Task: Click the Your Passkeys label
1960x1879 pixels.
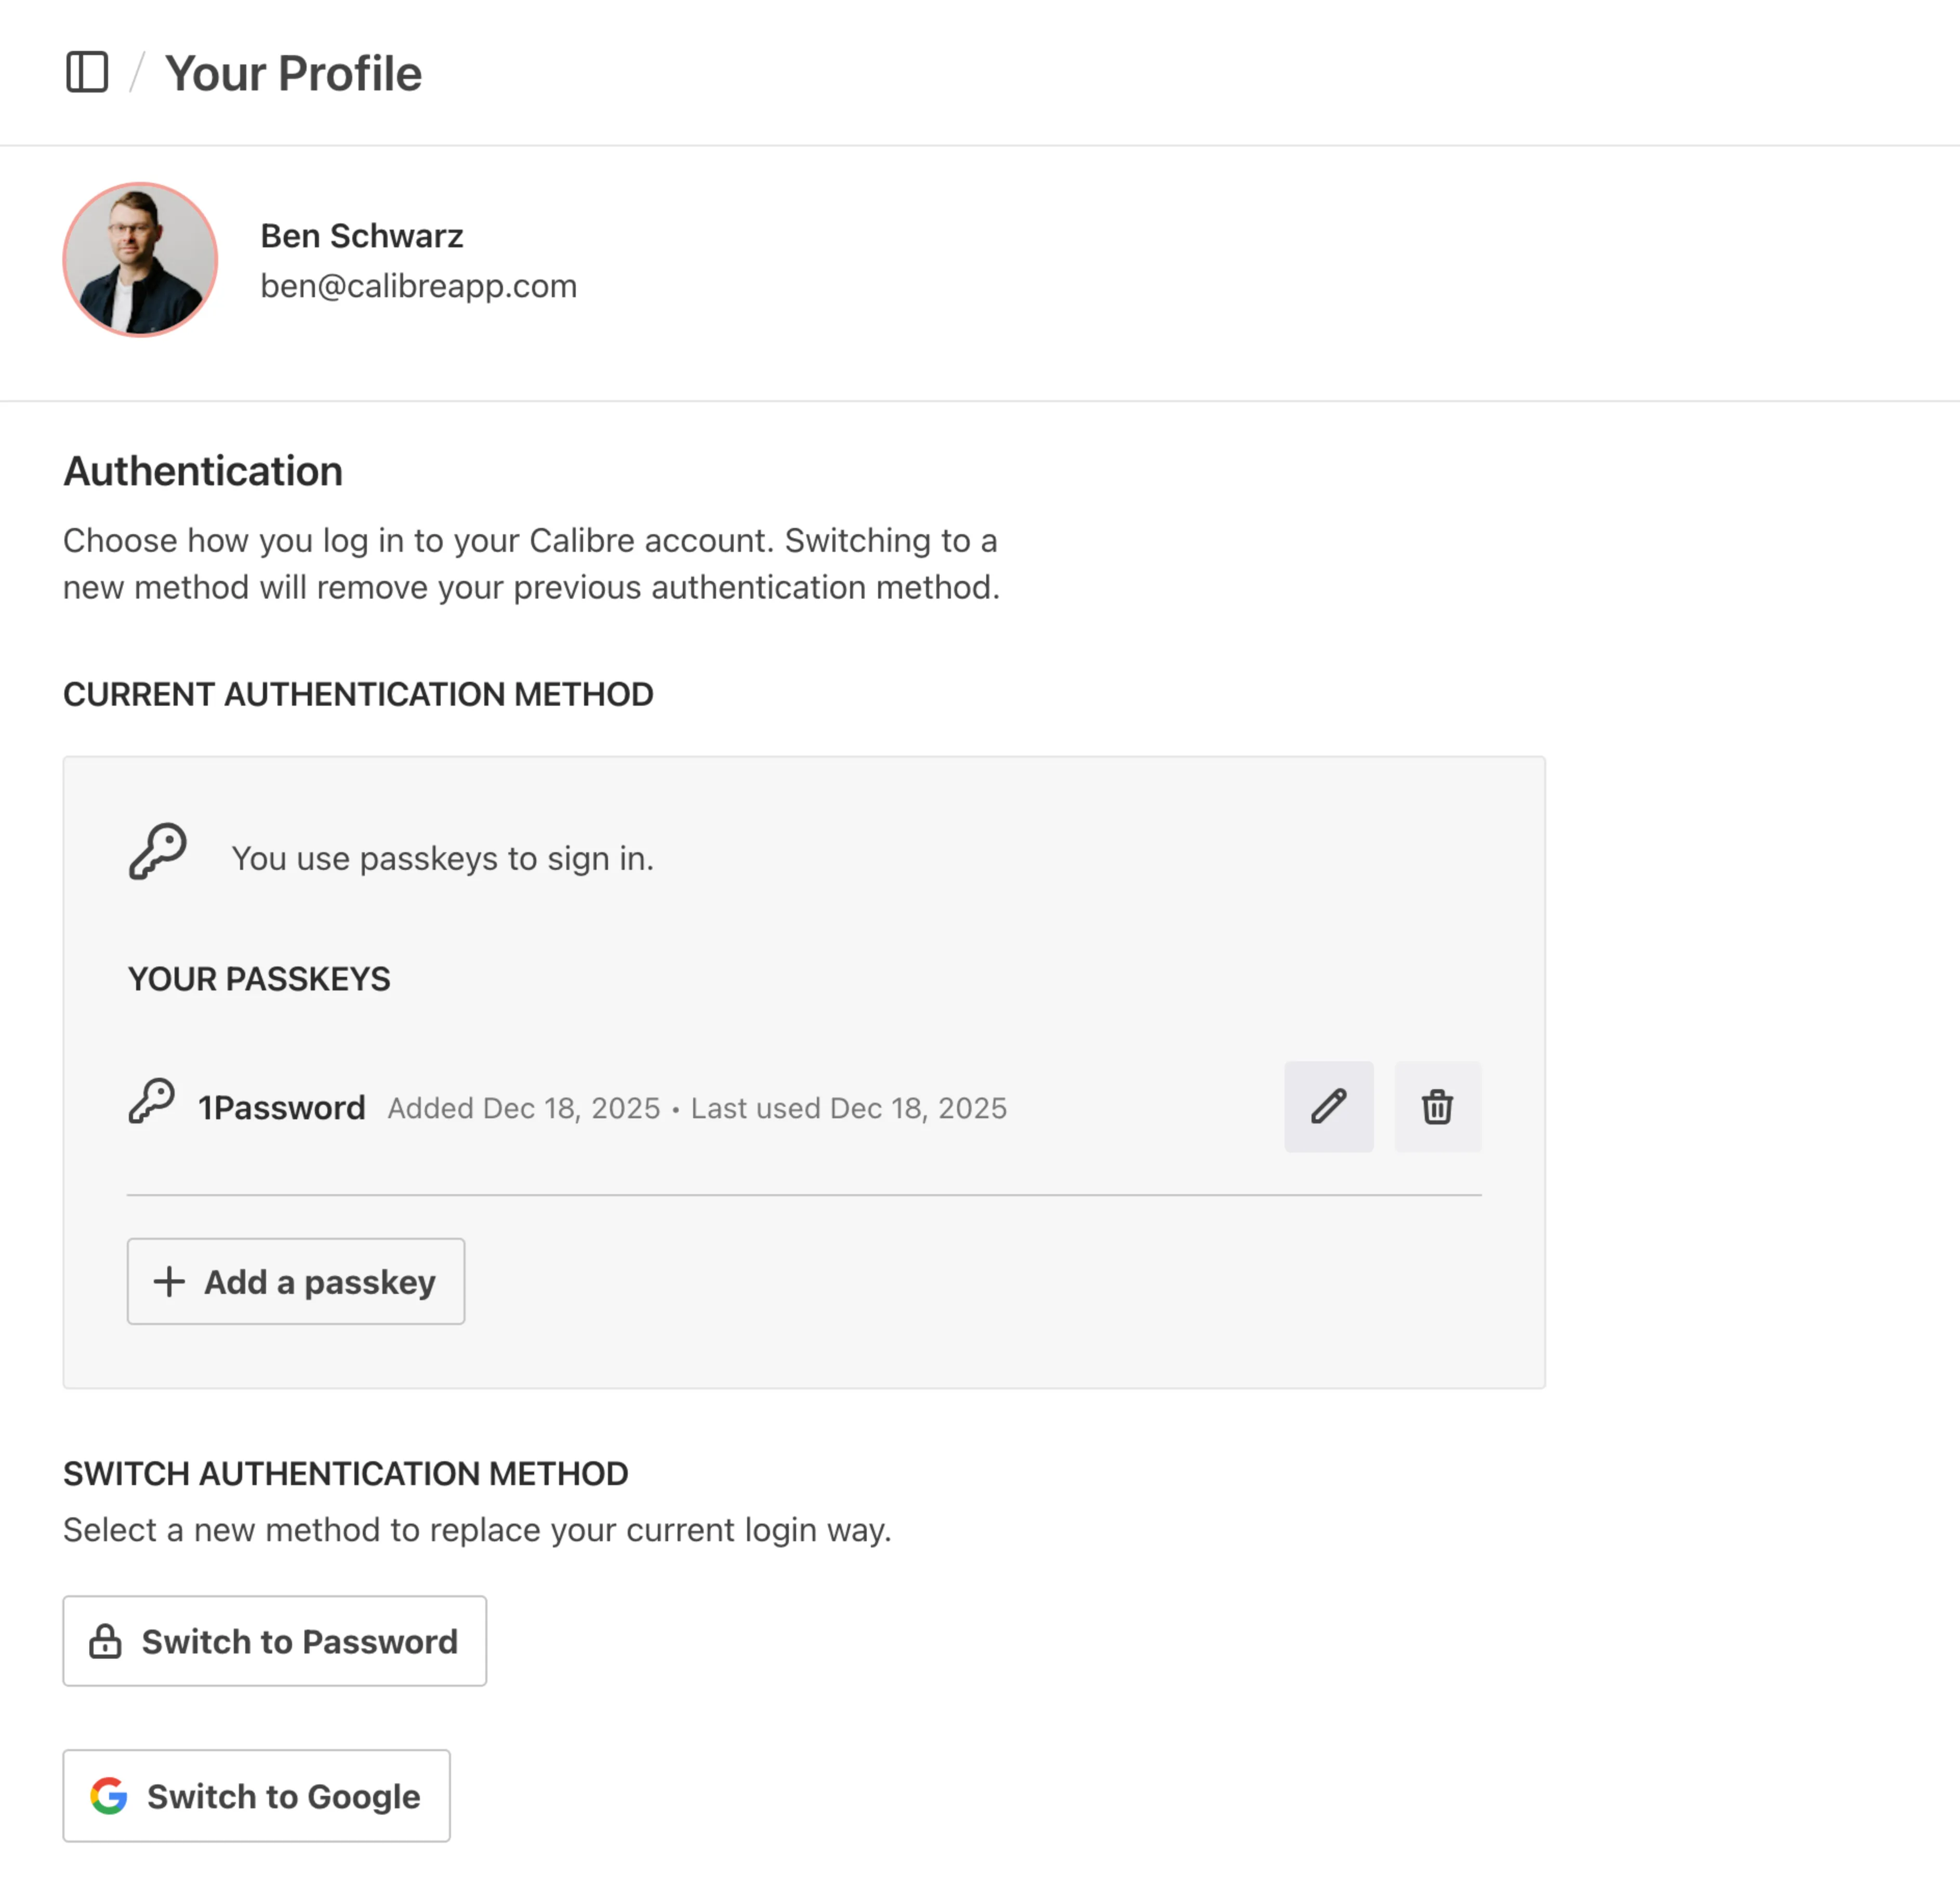Action: click(259, 979)
